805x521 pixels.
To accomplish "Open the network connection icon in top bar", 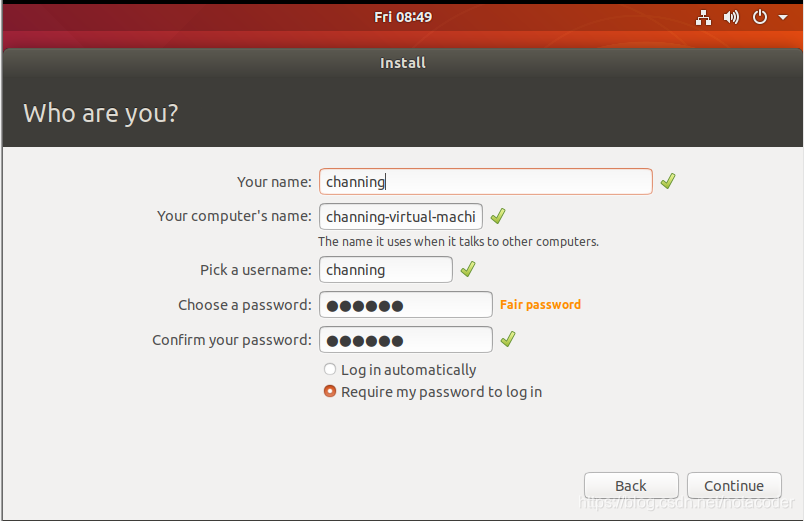I will click(703, 17).
